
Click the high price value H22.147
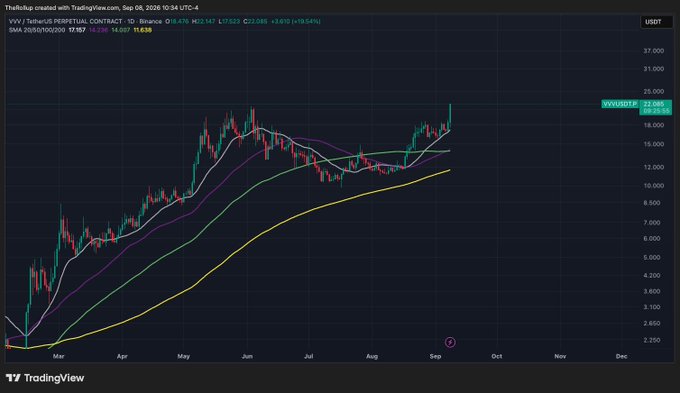pos(203,21)
